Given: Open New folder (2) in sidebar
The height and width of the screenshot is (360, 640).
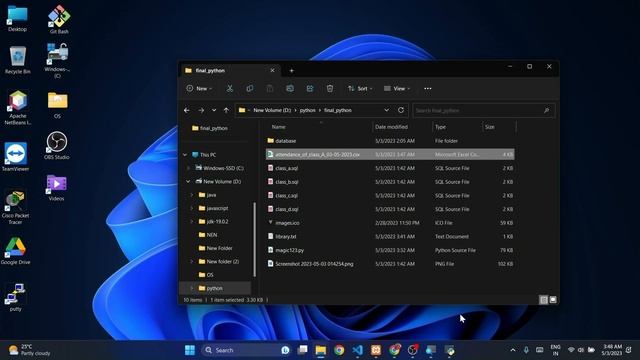Looking at the screenshot, I should 222,262.
